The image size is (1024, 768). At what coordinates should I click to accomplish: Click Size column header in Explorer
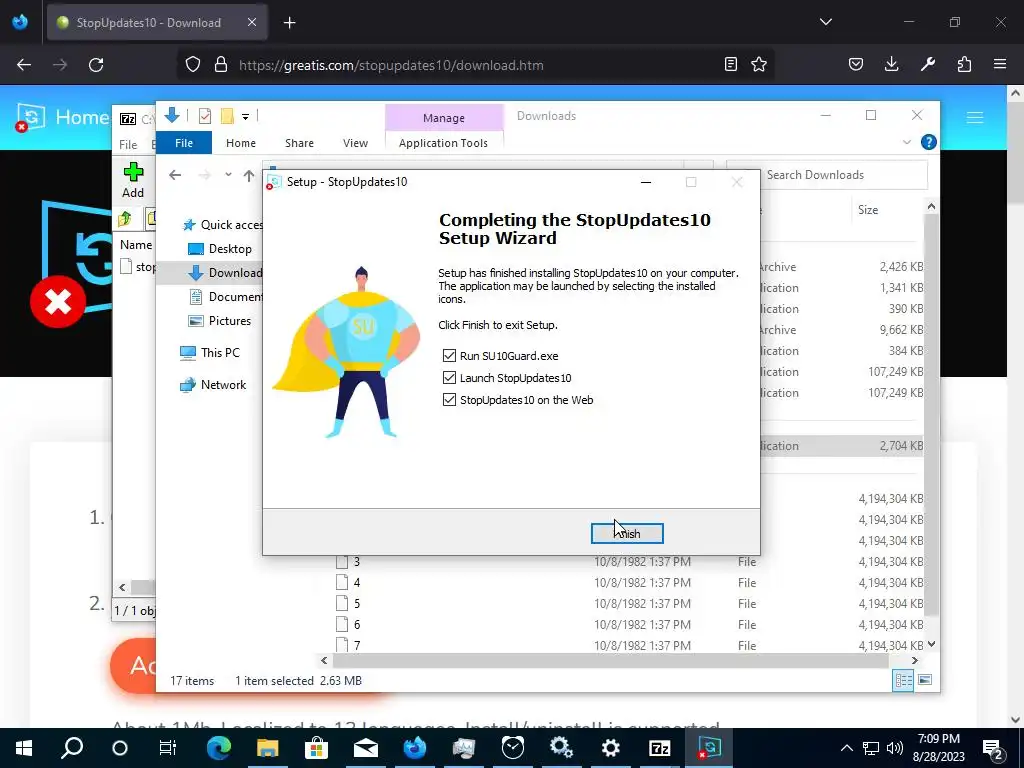point(868,210)
